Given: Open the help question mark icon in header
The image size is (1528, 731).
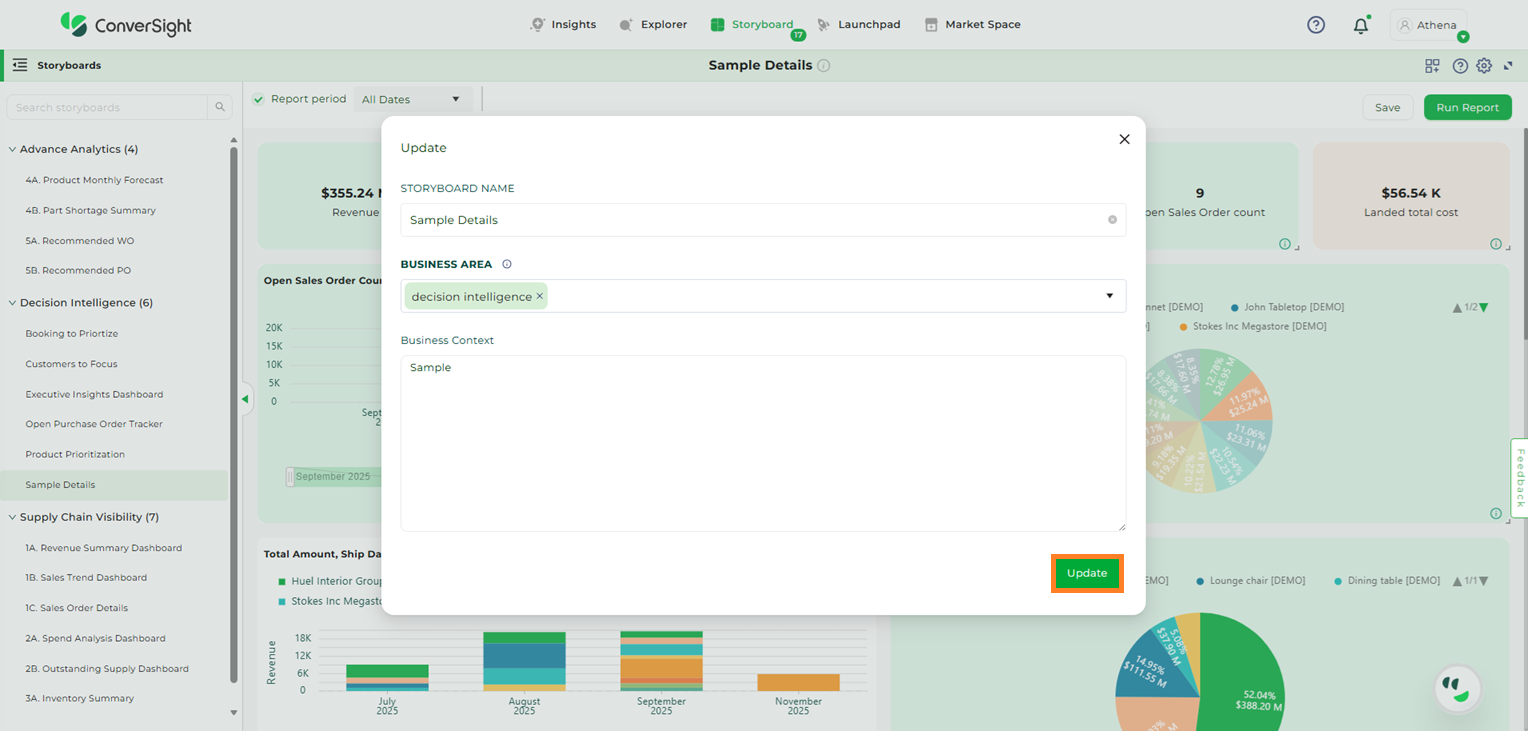Looking at the screenshot, I should (x=1316, y=25).
